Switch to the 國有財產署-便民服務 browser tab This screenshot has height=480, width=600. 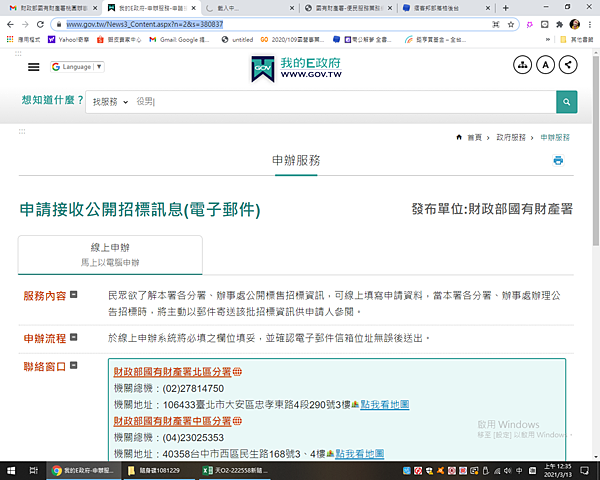(348, 8)
